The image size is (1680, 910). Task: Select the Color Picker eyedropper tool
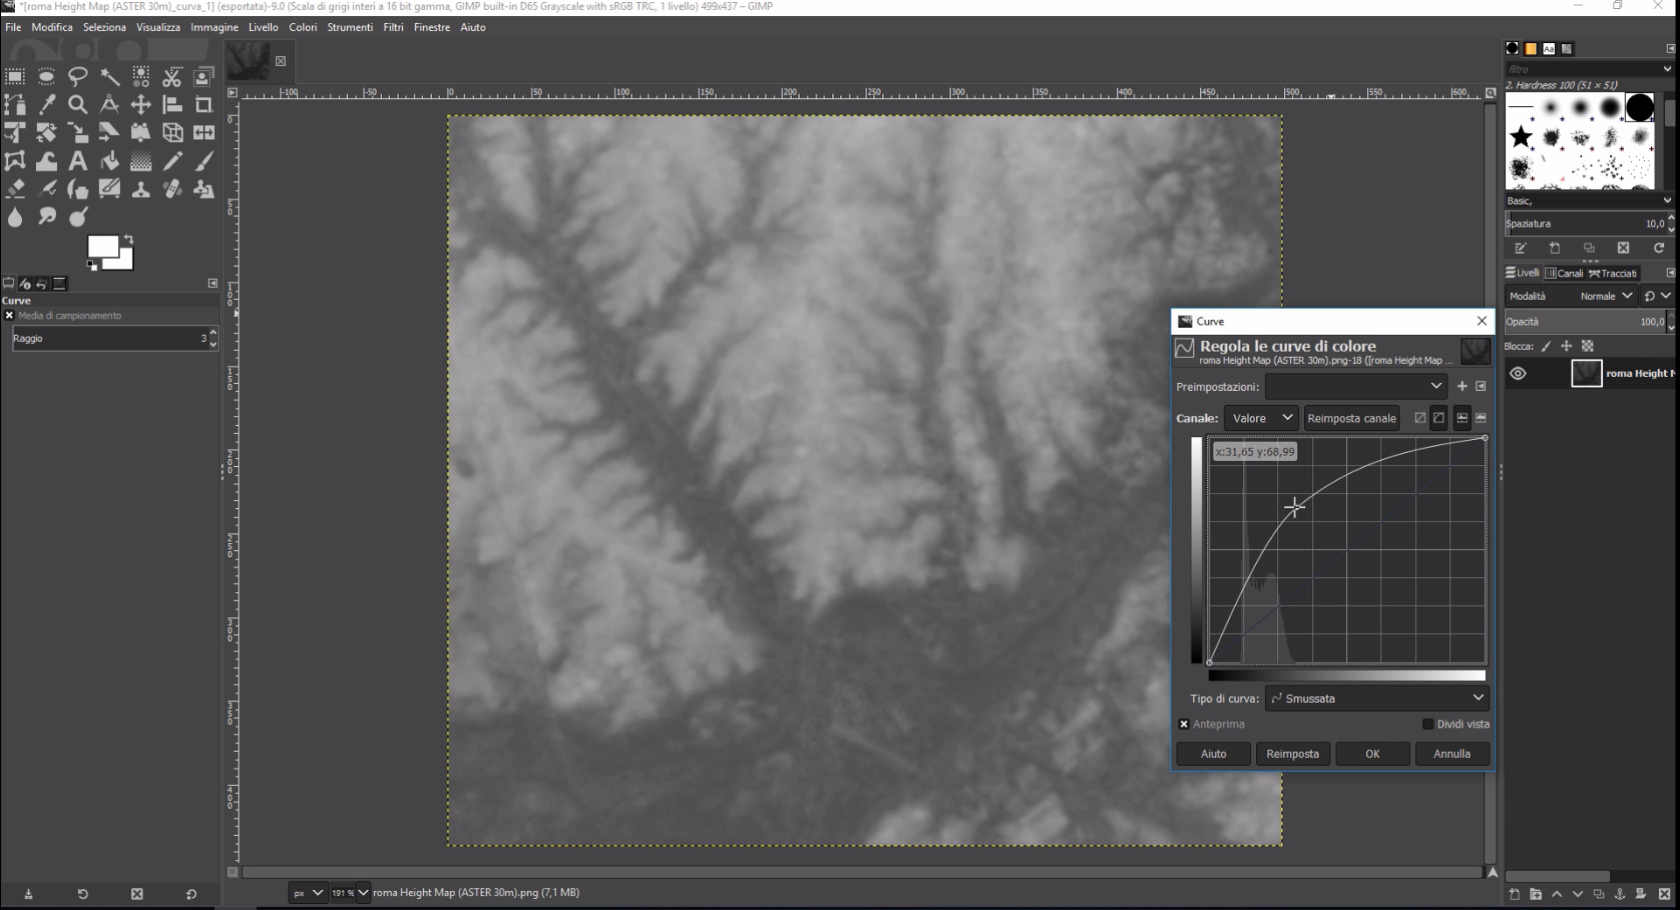(46, 104)
